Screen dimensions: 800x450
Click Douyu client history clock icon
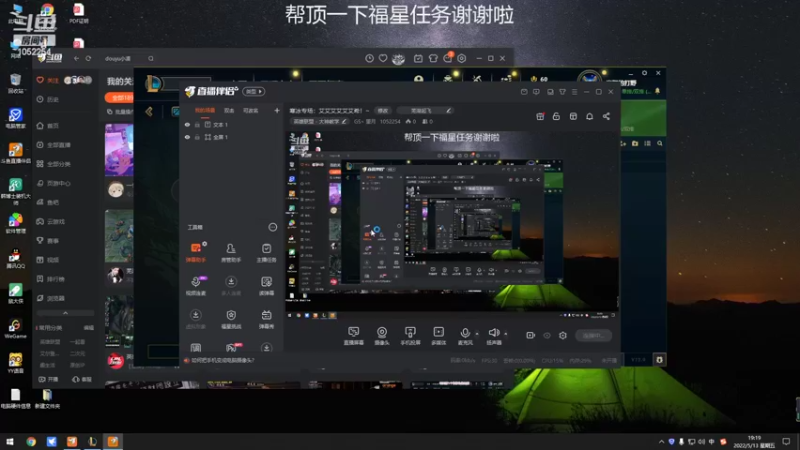pos(369,59)
